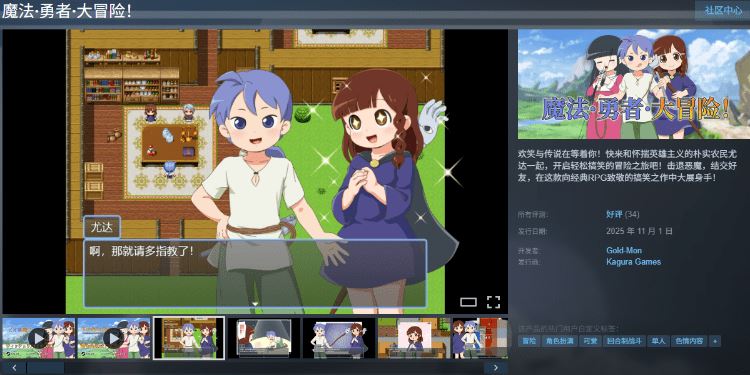The width and height of the screenshot is (750, 375).
Task: Click the main screenshot of 尤达 dialogue
Action: click(255, 171)
